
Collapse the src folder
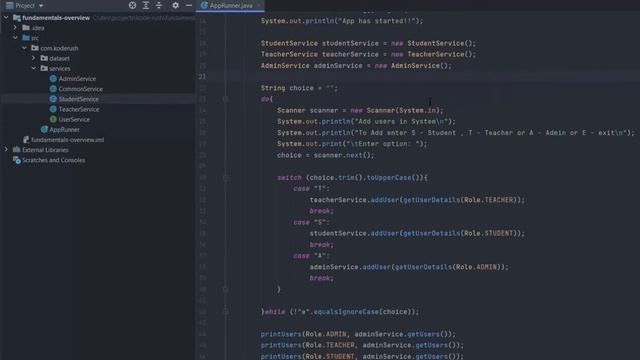[15, 38]
